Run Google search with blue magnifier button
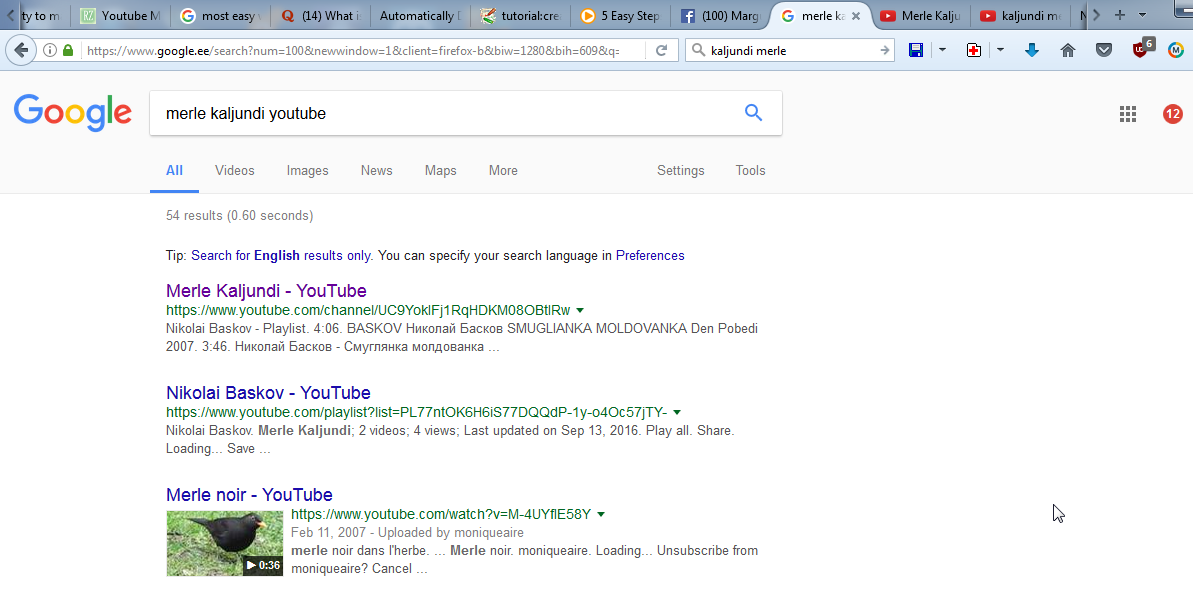1193x605 pixels. (753, 113)
